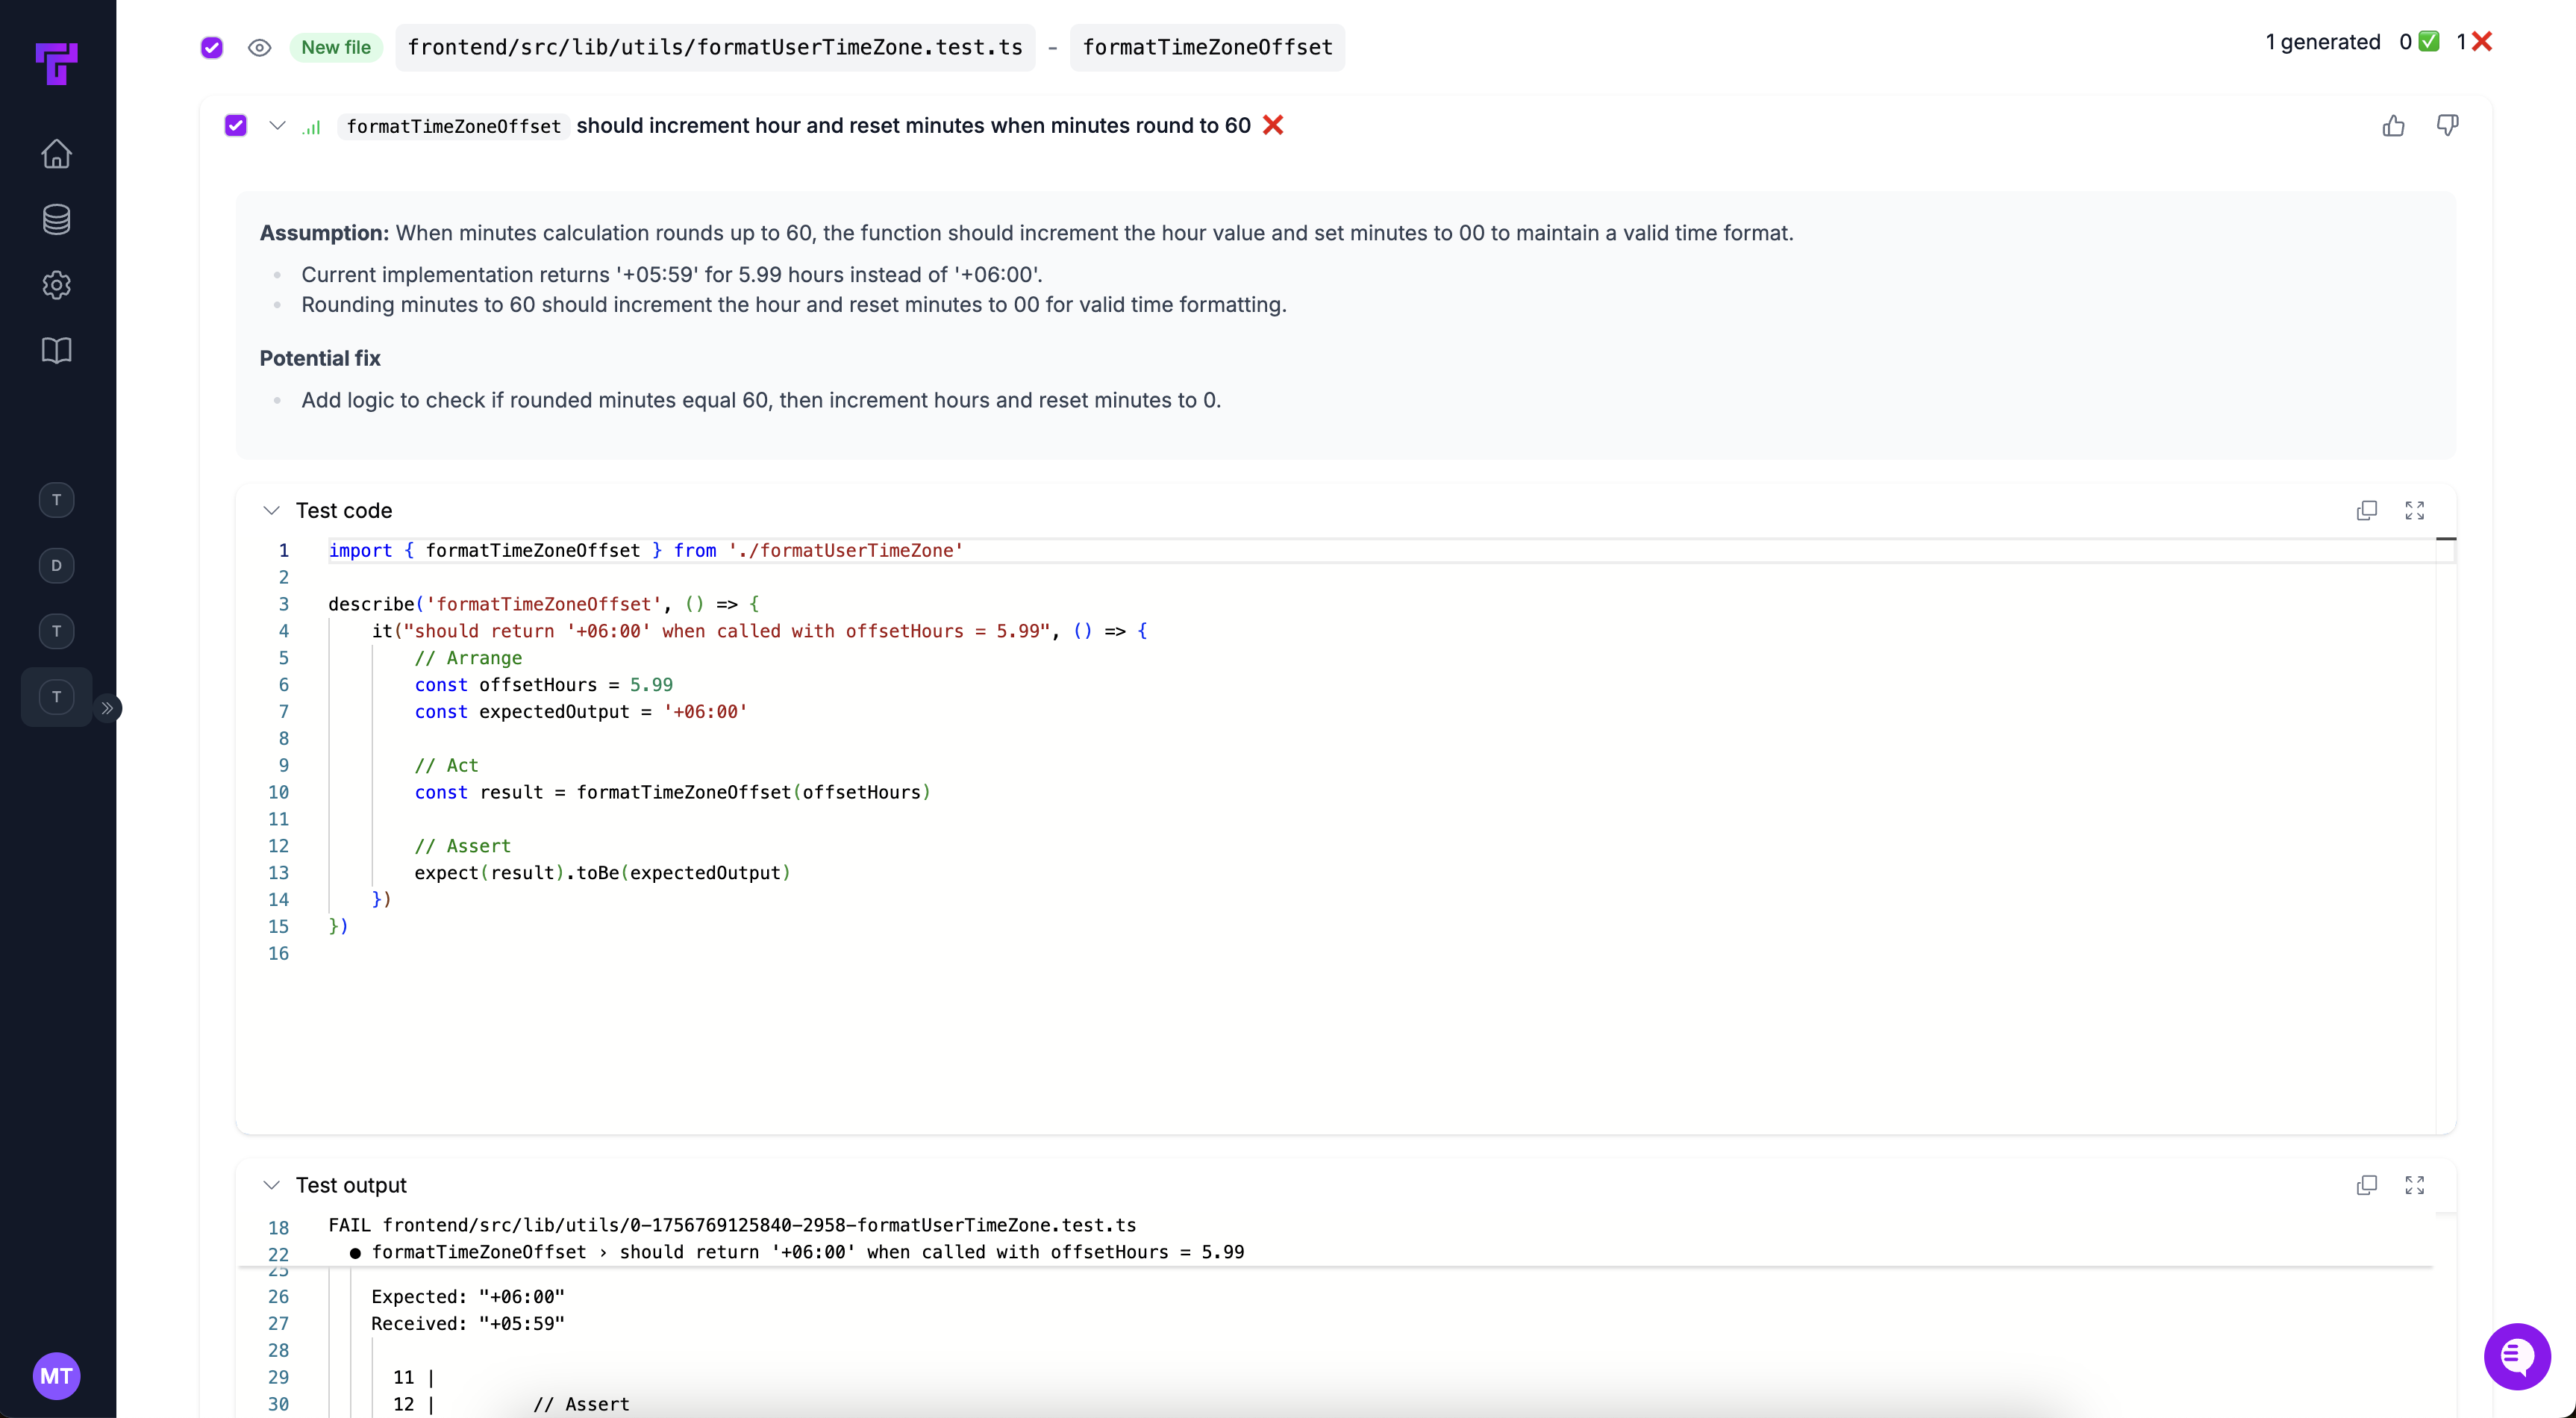Open settings gear in sidebar
This screenshot has width=2576, height=1418.
[56, 285]
